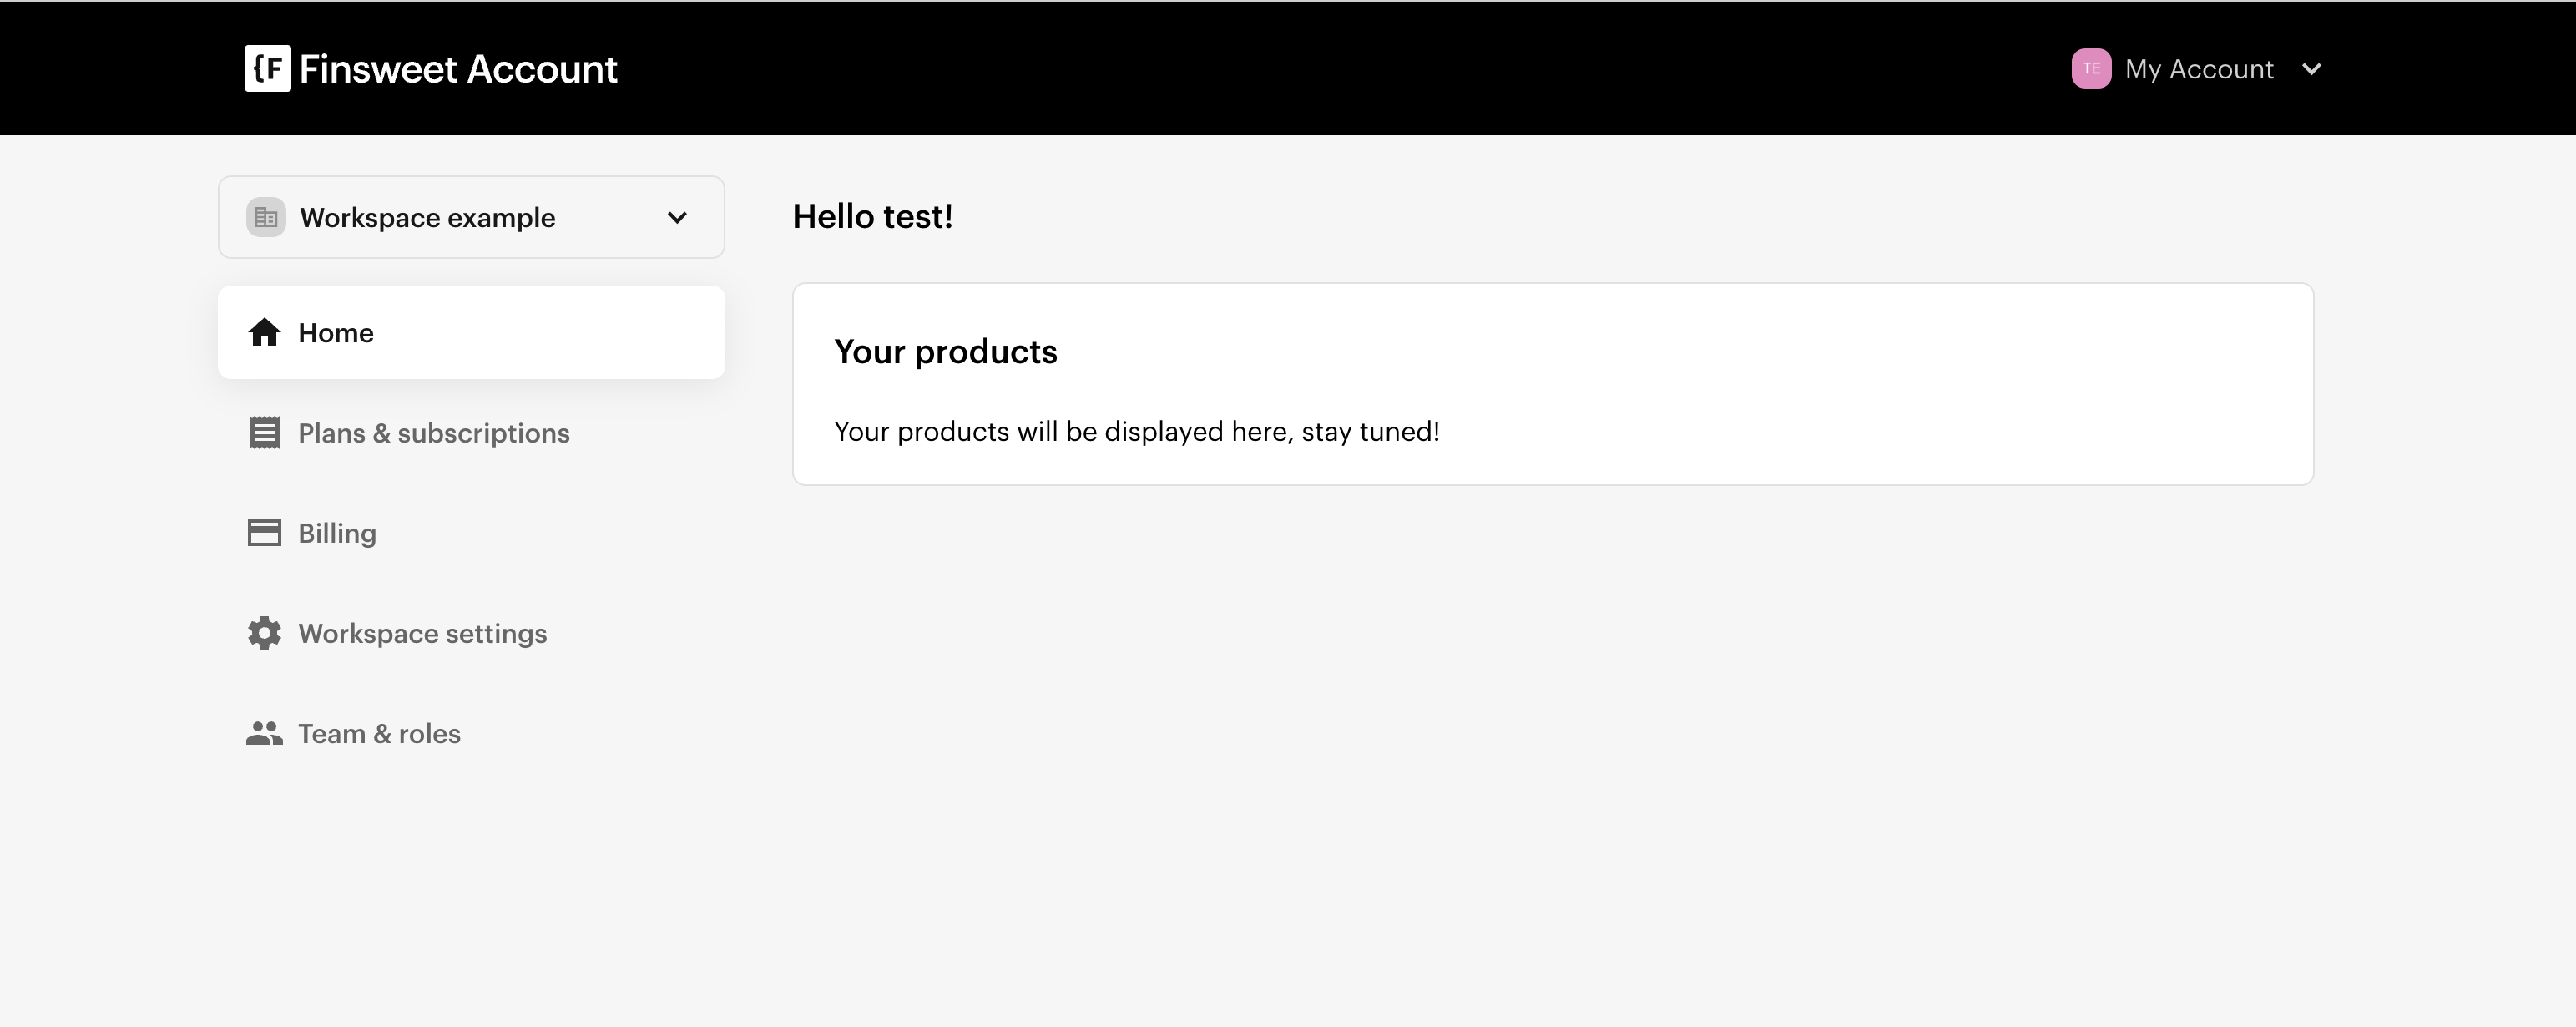Expand the My Account chevron
This screenshot has width=2576, height=1027.
click(2311, 69)
